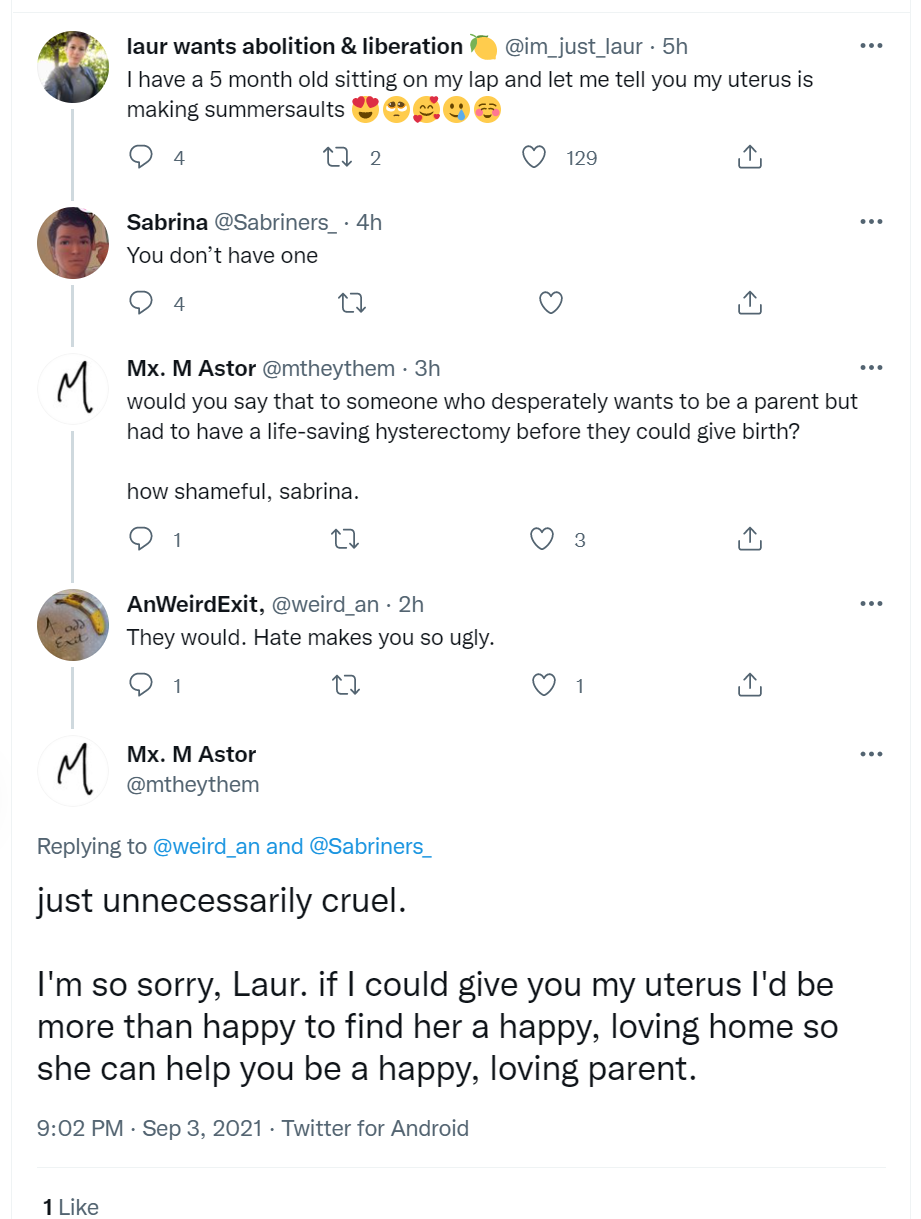Screen dimensions: 921x1219
Task: Reply to laur's 5 month old tweet
Action: coord(142,157)
